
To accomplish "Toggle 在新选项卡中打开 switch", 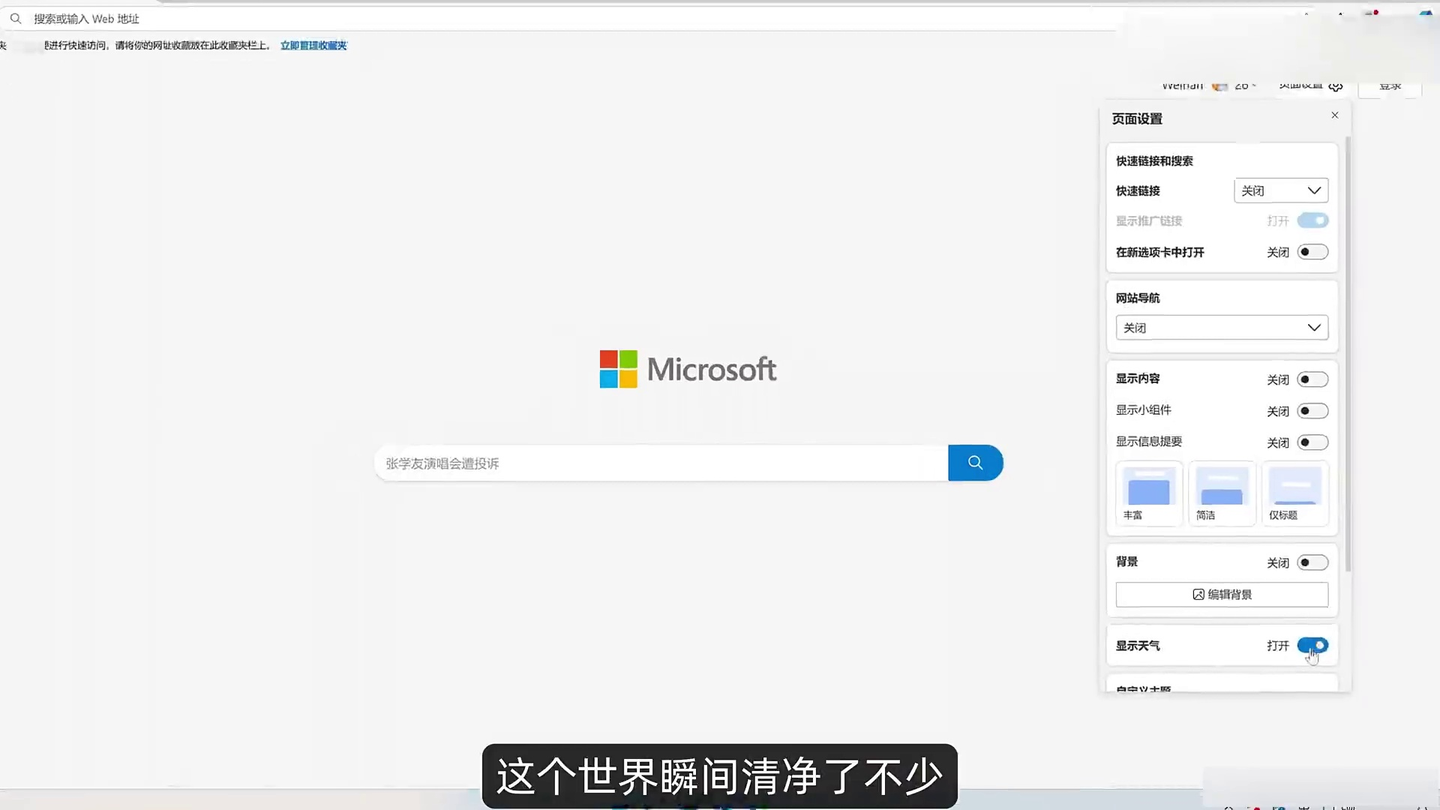I will (1312, 252).
